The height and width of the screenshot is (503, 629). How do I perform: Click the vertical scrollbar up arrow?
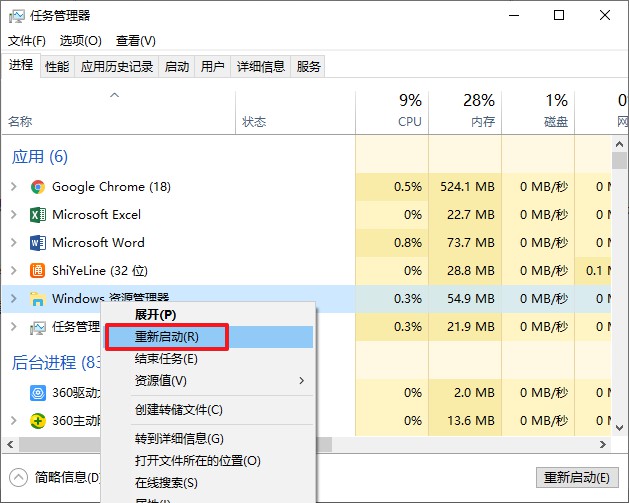(619, 144)
